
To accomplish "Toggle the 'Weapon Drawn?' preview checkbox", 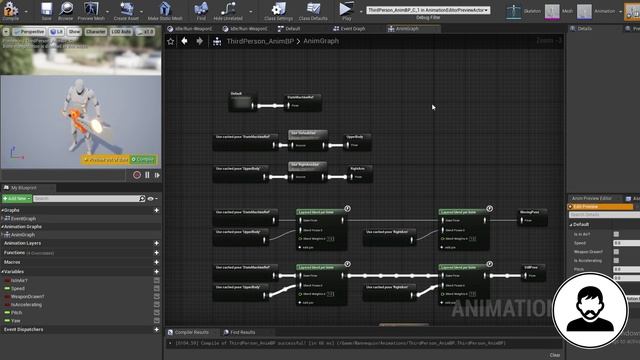I will pyautogui.click(x=616, y=252).
